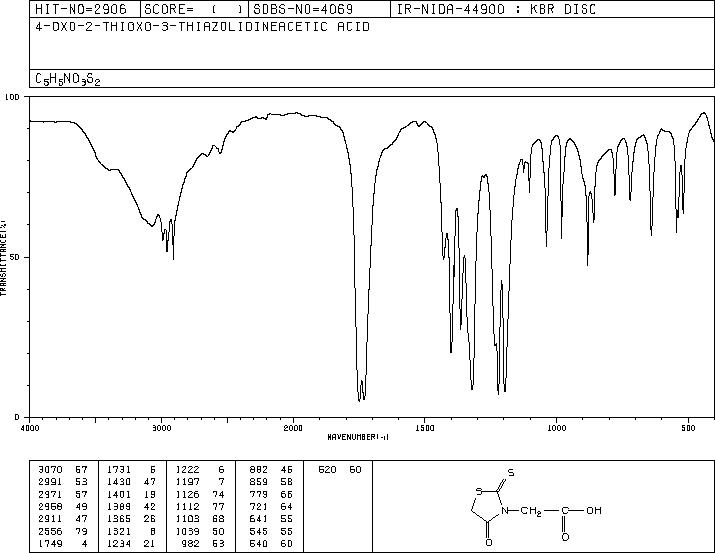This screenshot has width=715, height=553.
Task: Click the CH2 group in structure diagram
Action: pos(531,511)
